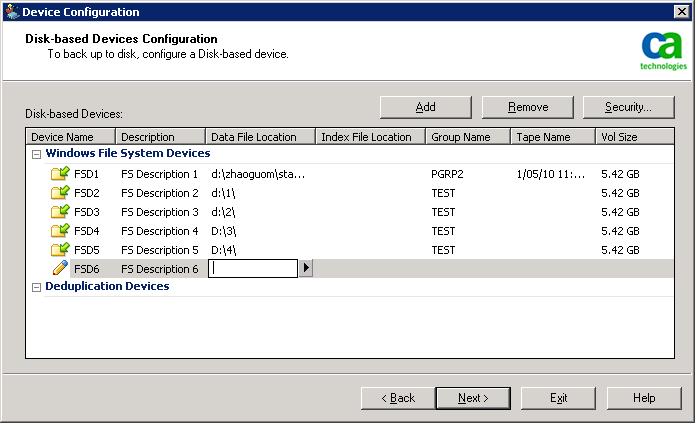Click the CA Technologies logo
This screenshot has width=695, height=424.
click(x=663, y=51)
